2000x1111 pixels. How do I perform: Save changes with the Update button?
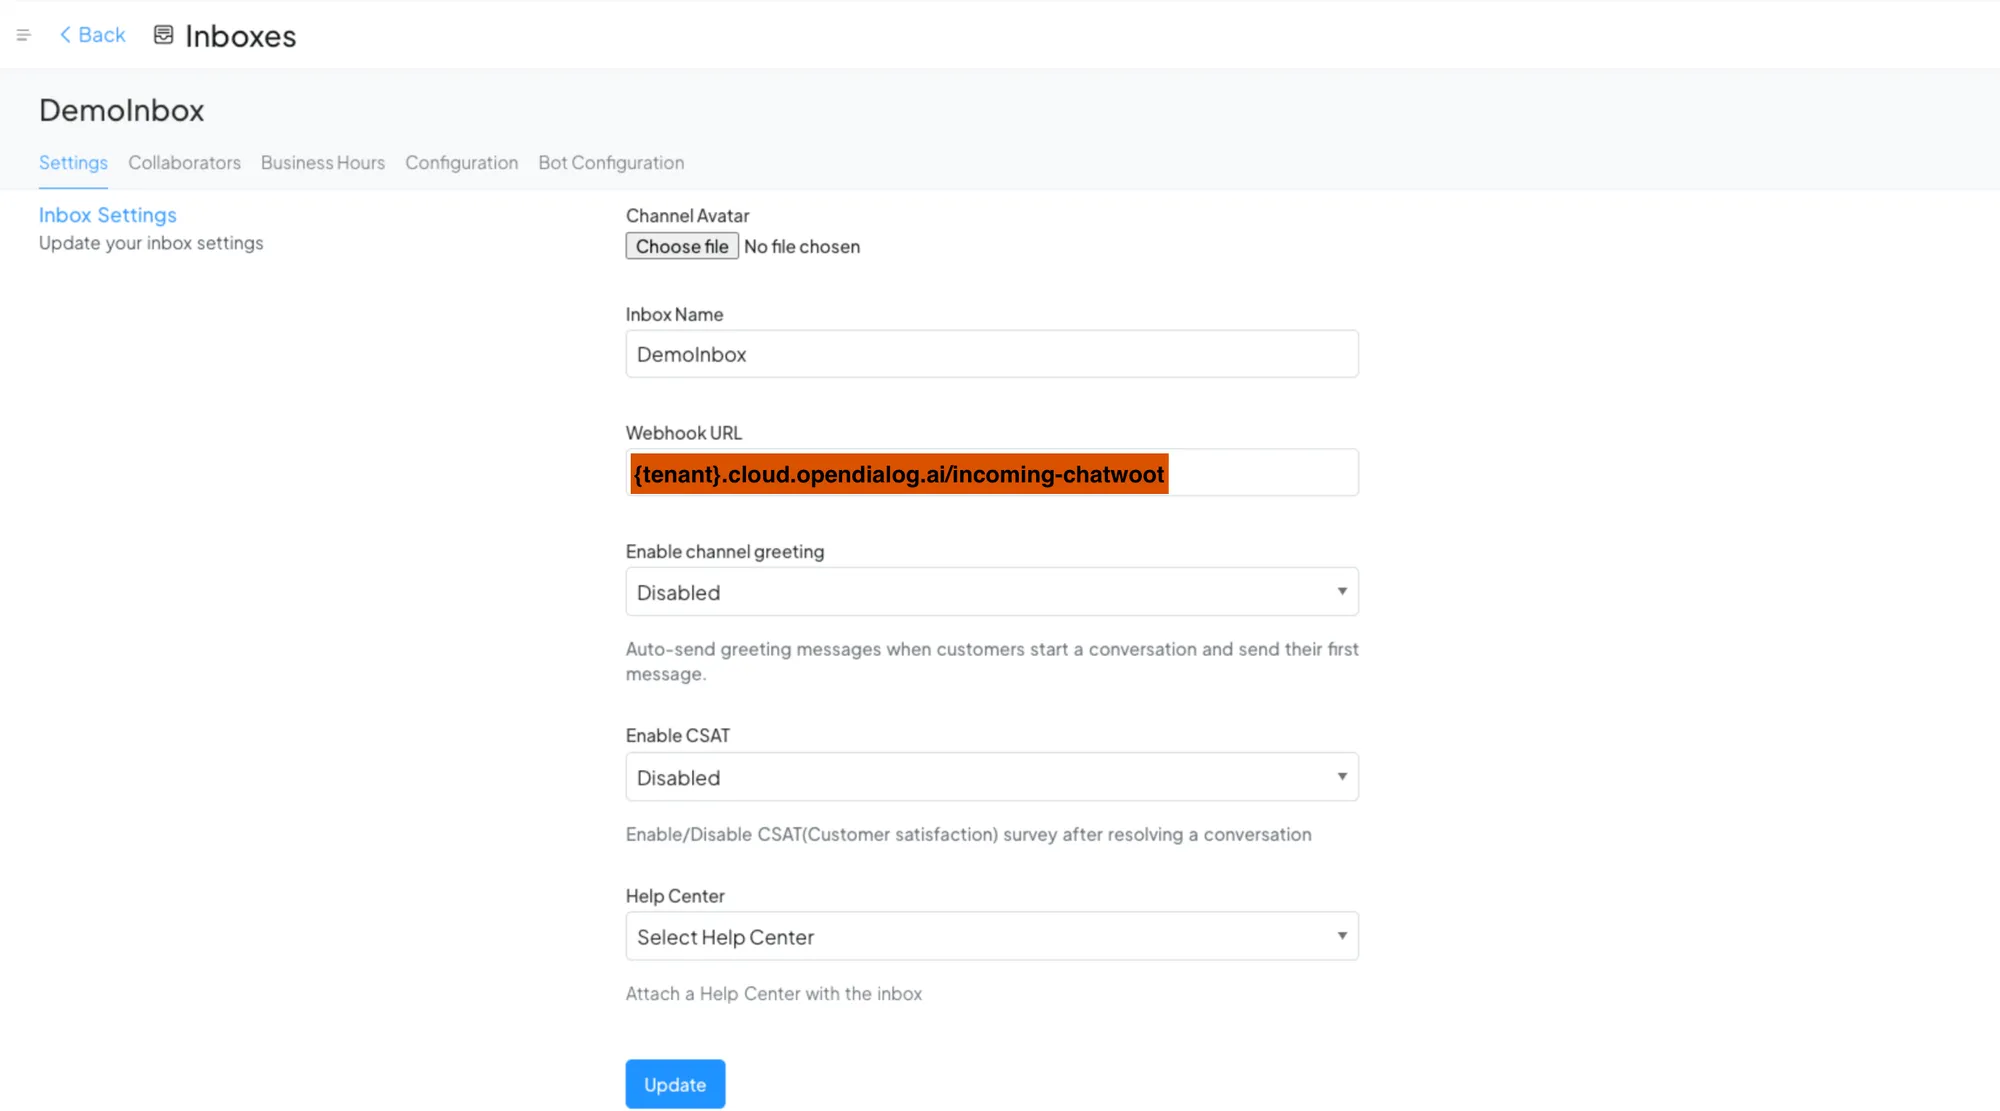click(x=675, y=1084)
